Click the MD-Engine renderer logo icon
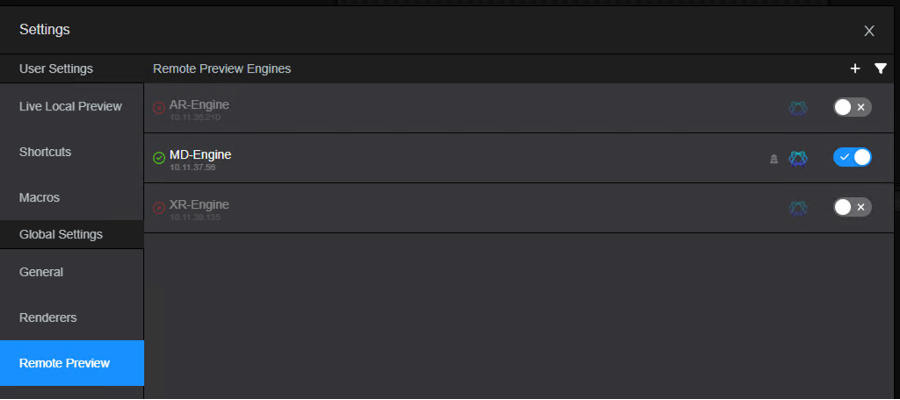The image size is (900, 400). click(x=797, y=157)
